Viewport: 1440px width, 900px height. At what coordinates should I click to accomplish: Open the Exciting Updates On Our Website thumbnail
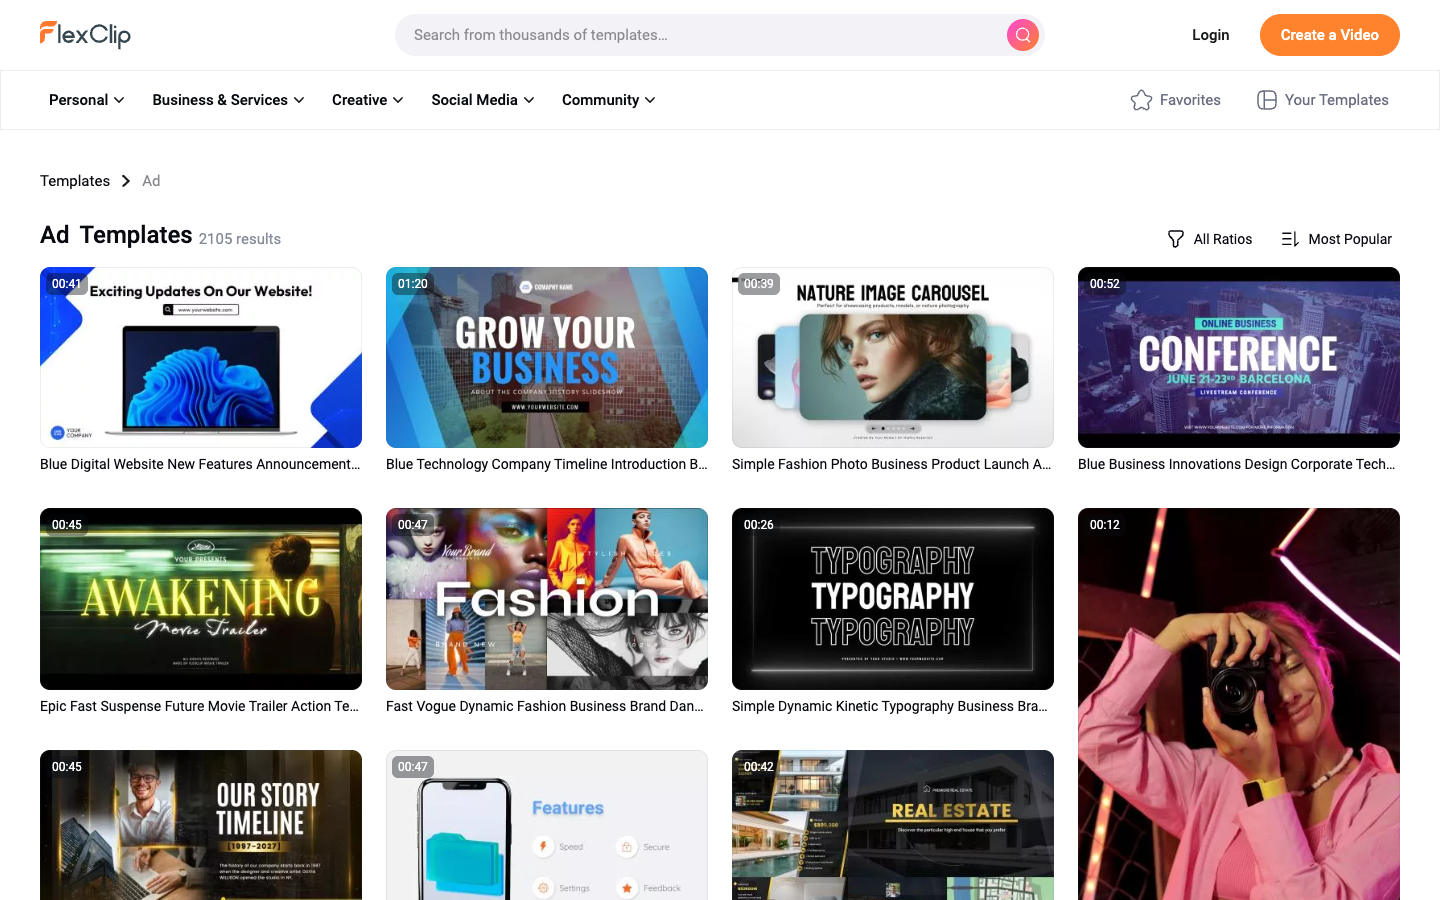tap(201, 357)
